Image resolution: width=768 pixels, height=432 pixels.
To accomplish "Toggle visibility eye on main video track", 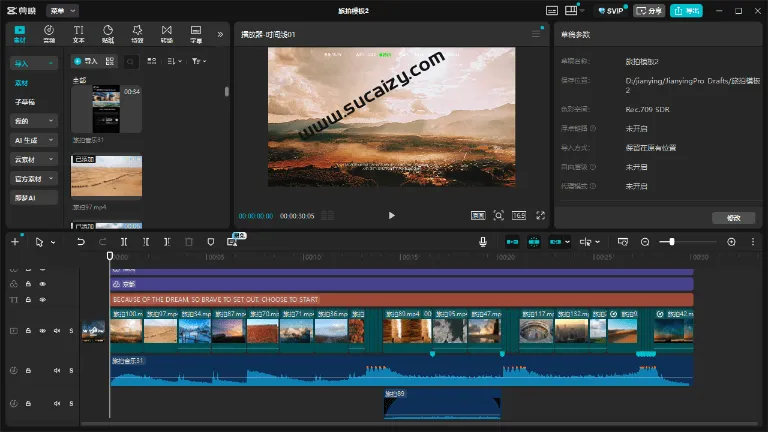I will [x=42, y=330].
